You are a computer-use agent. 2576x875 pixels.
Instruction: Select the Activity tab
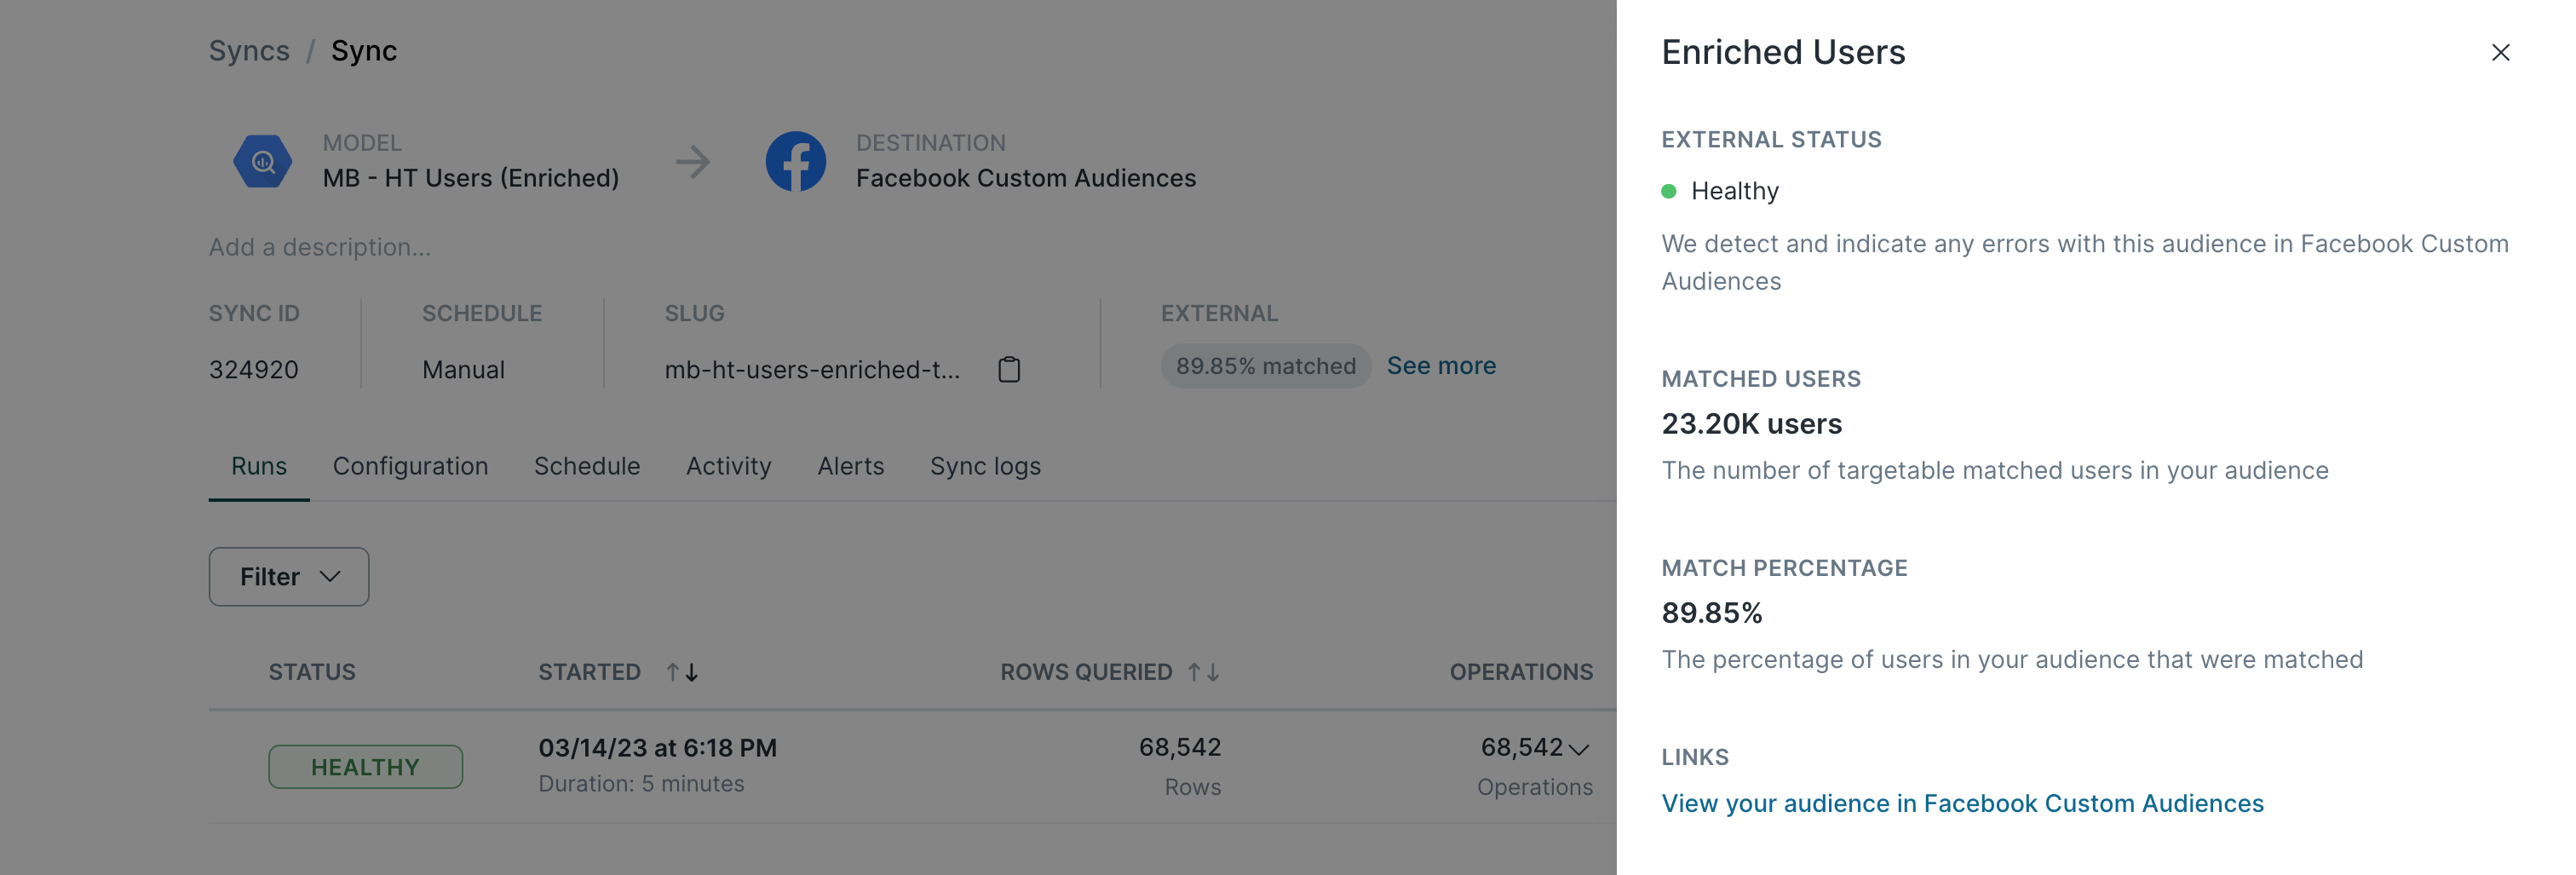pyautogui.click(x=728, y=466)
